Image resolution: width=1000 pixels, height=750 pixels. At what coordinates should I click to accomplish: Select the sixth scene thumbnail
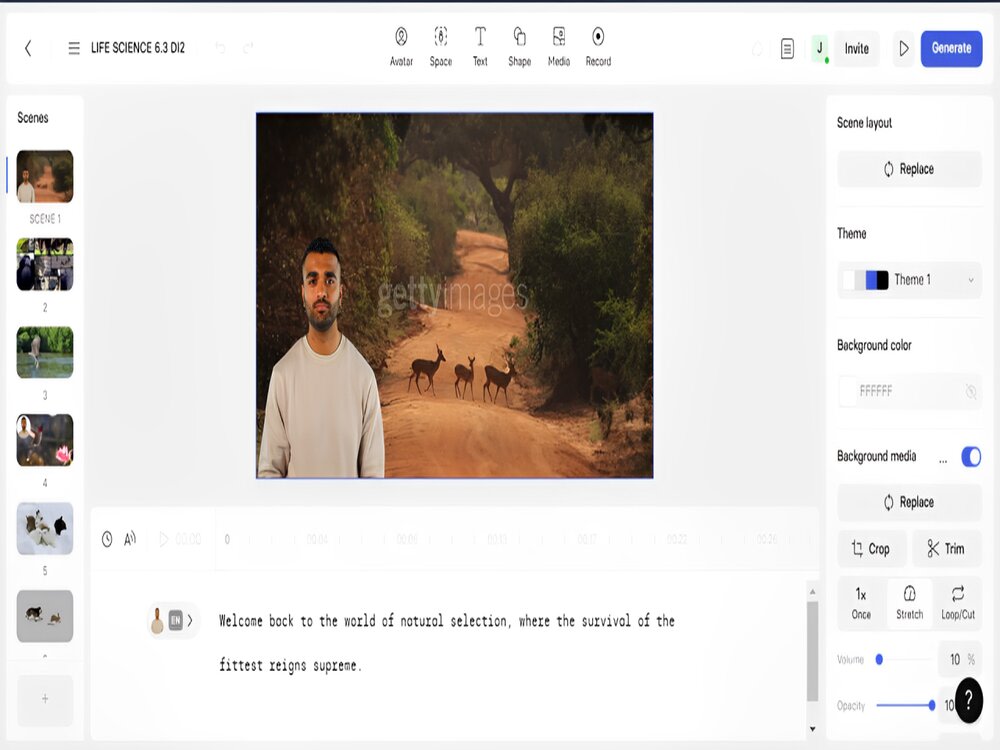[45, 616]
